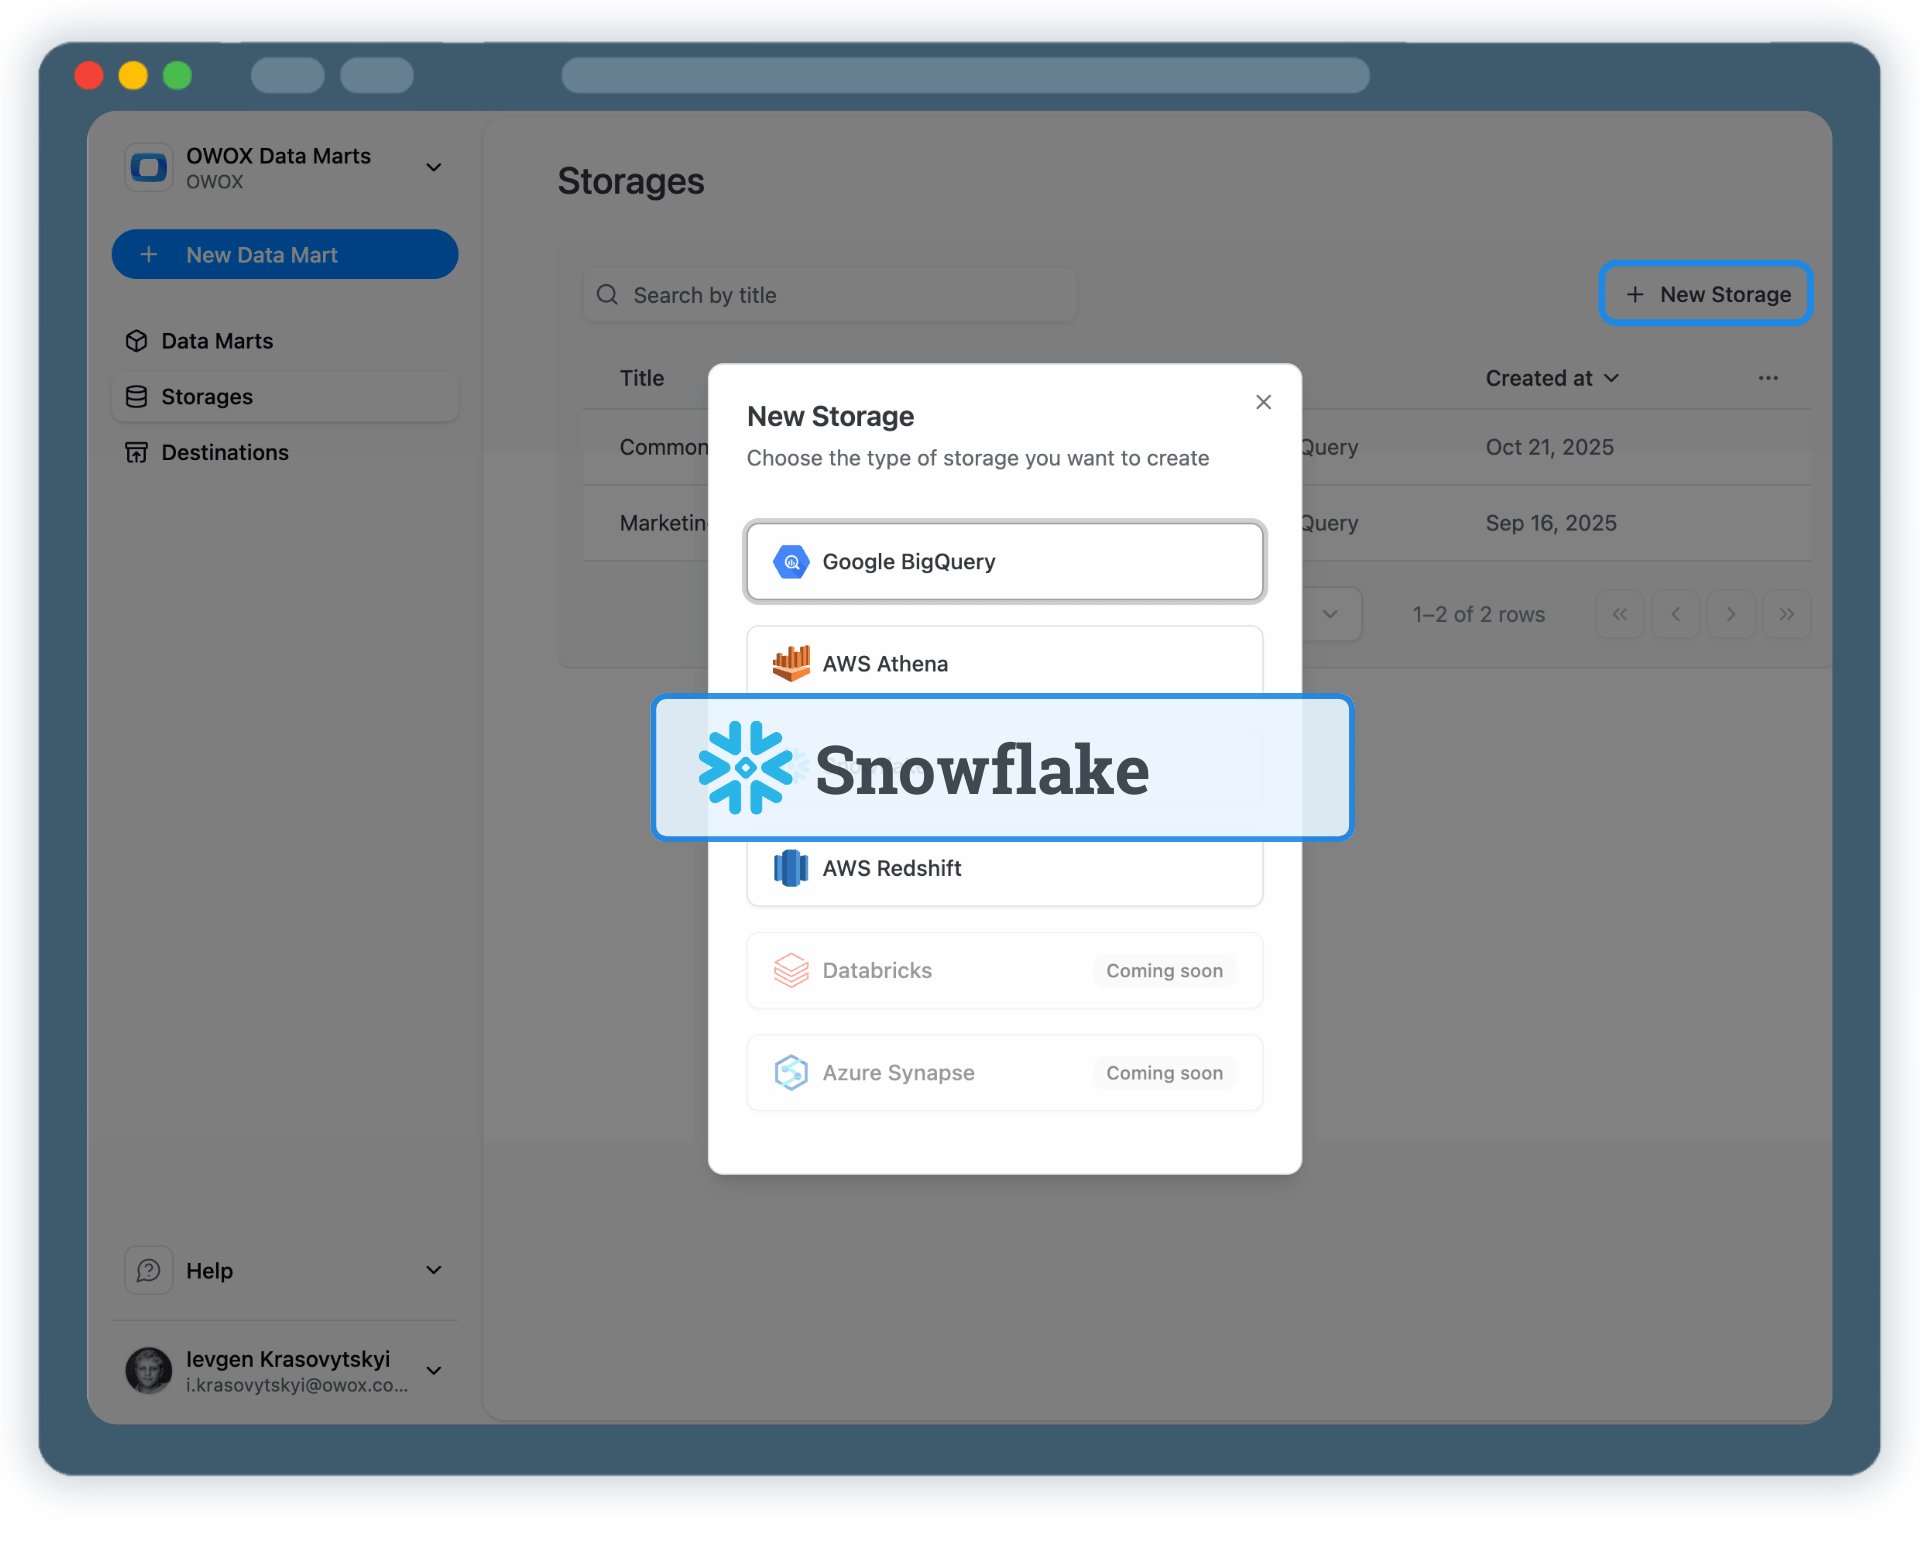The width and height of the screenshot is (1920, 1562).
Task: Click the Databricks icon
Action: (x=791, y=970)
